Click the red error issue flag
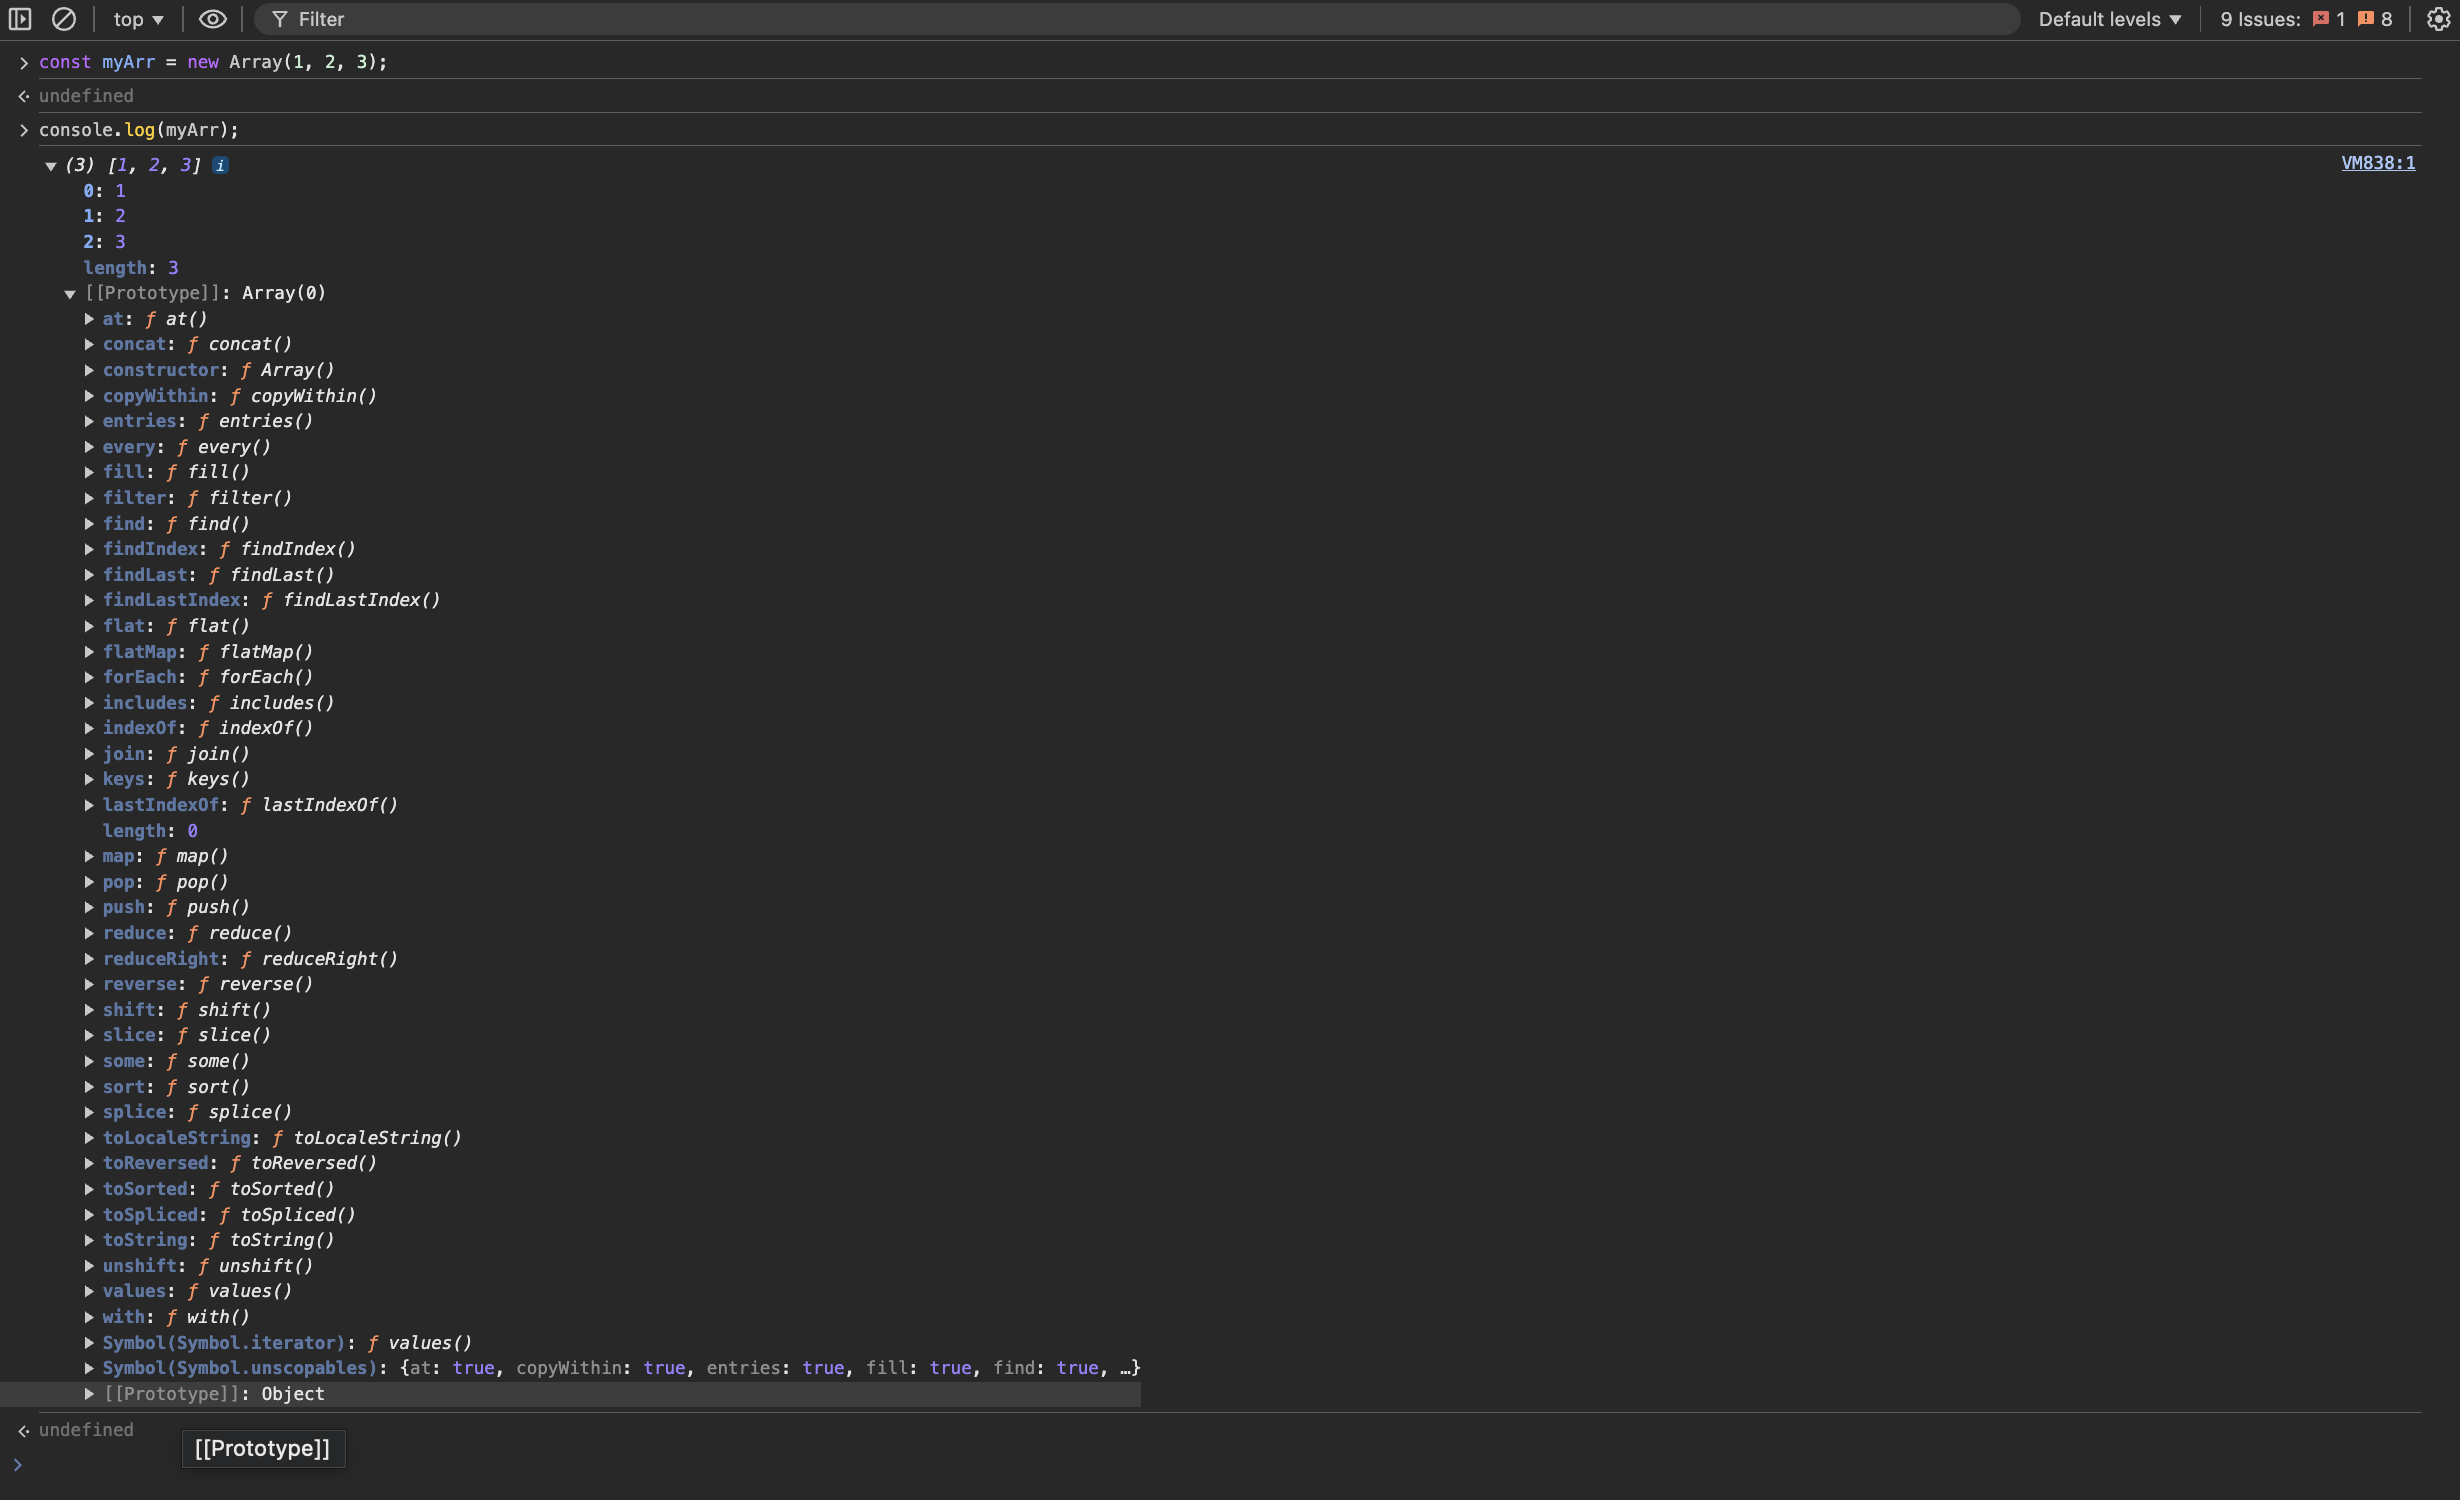 click(2321, 19)
